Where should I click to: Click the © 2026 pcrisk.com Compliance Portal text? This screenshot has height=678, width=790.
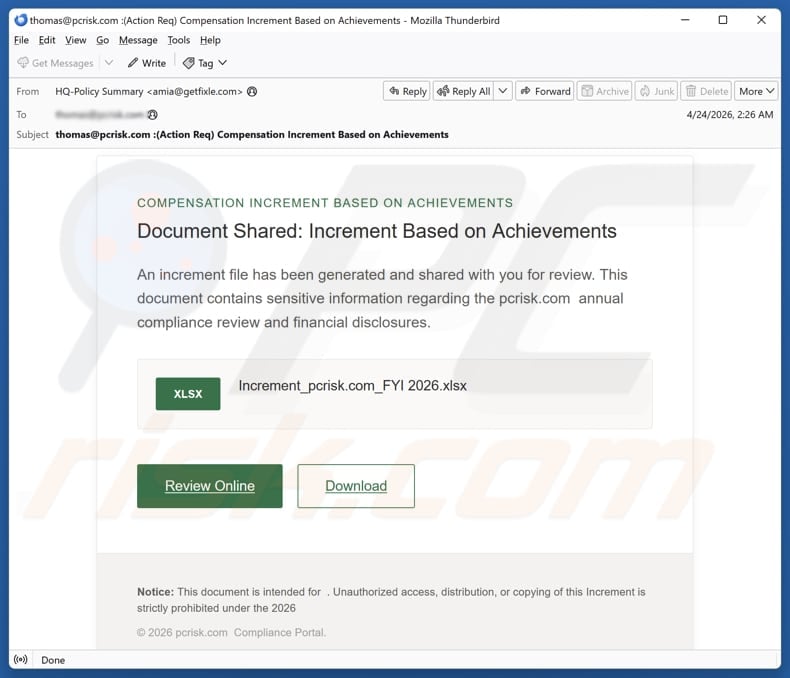[231, 633]
